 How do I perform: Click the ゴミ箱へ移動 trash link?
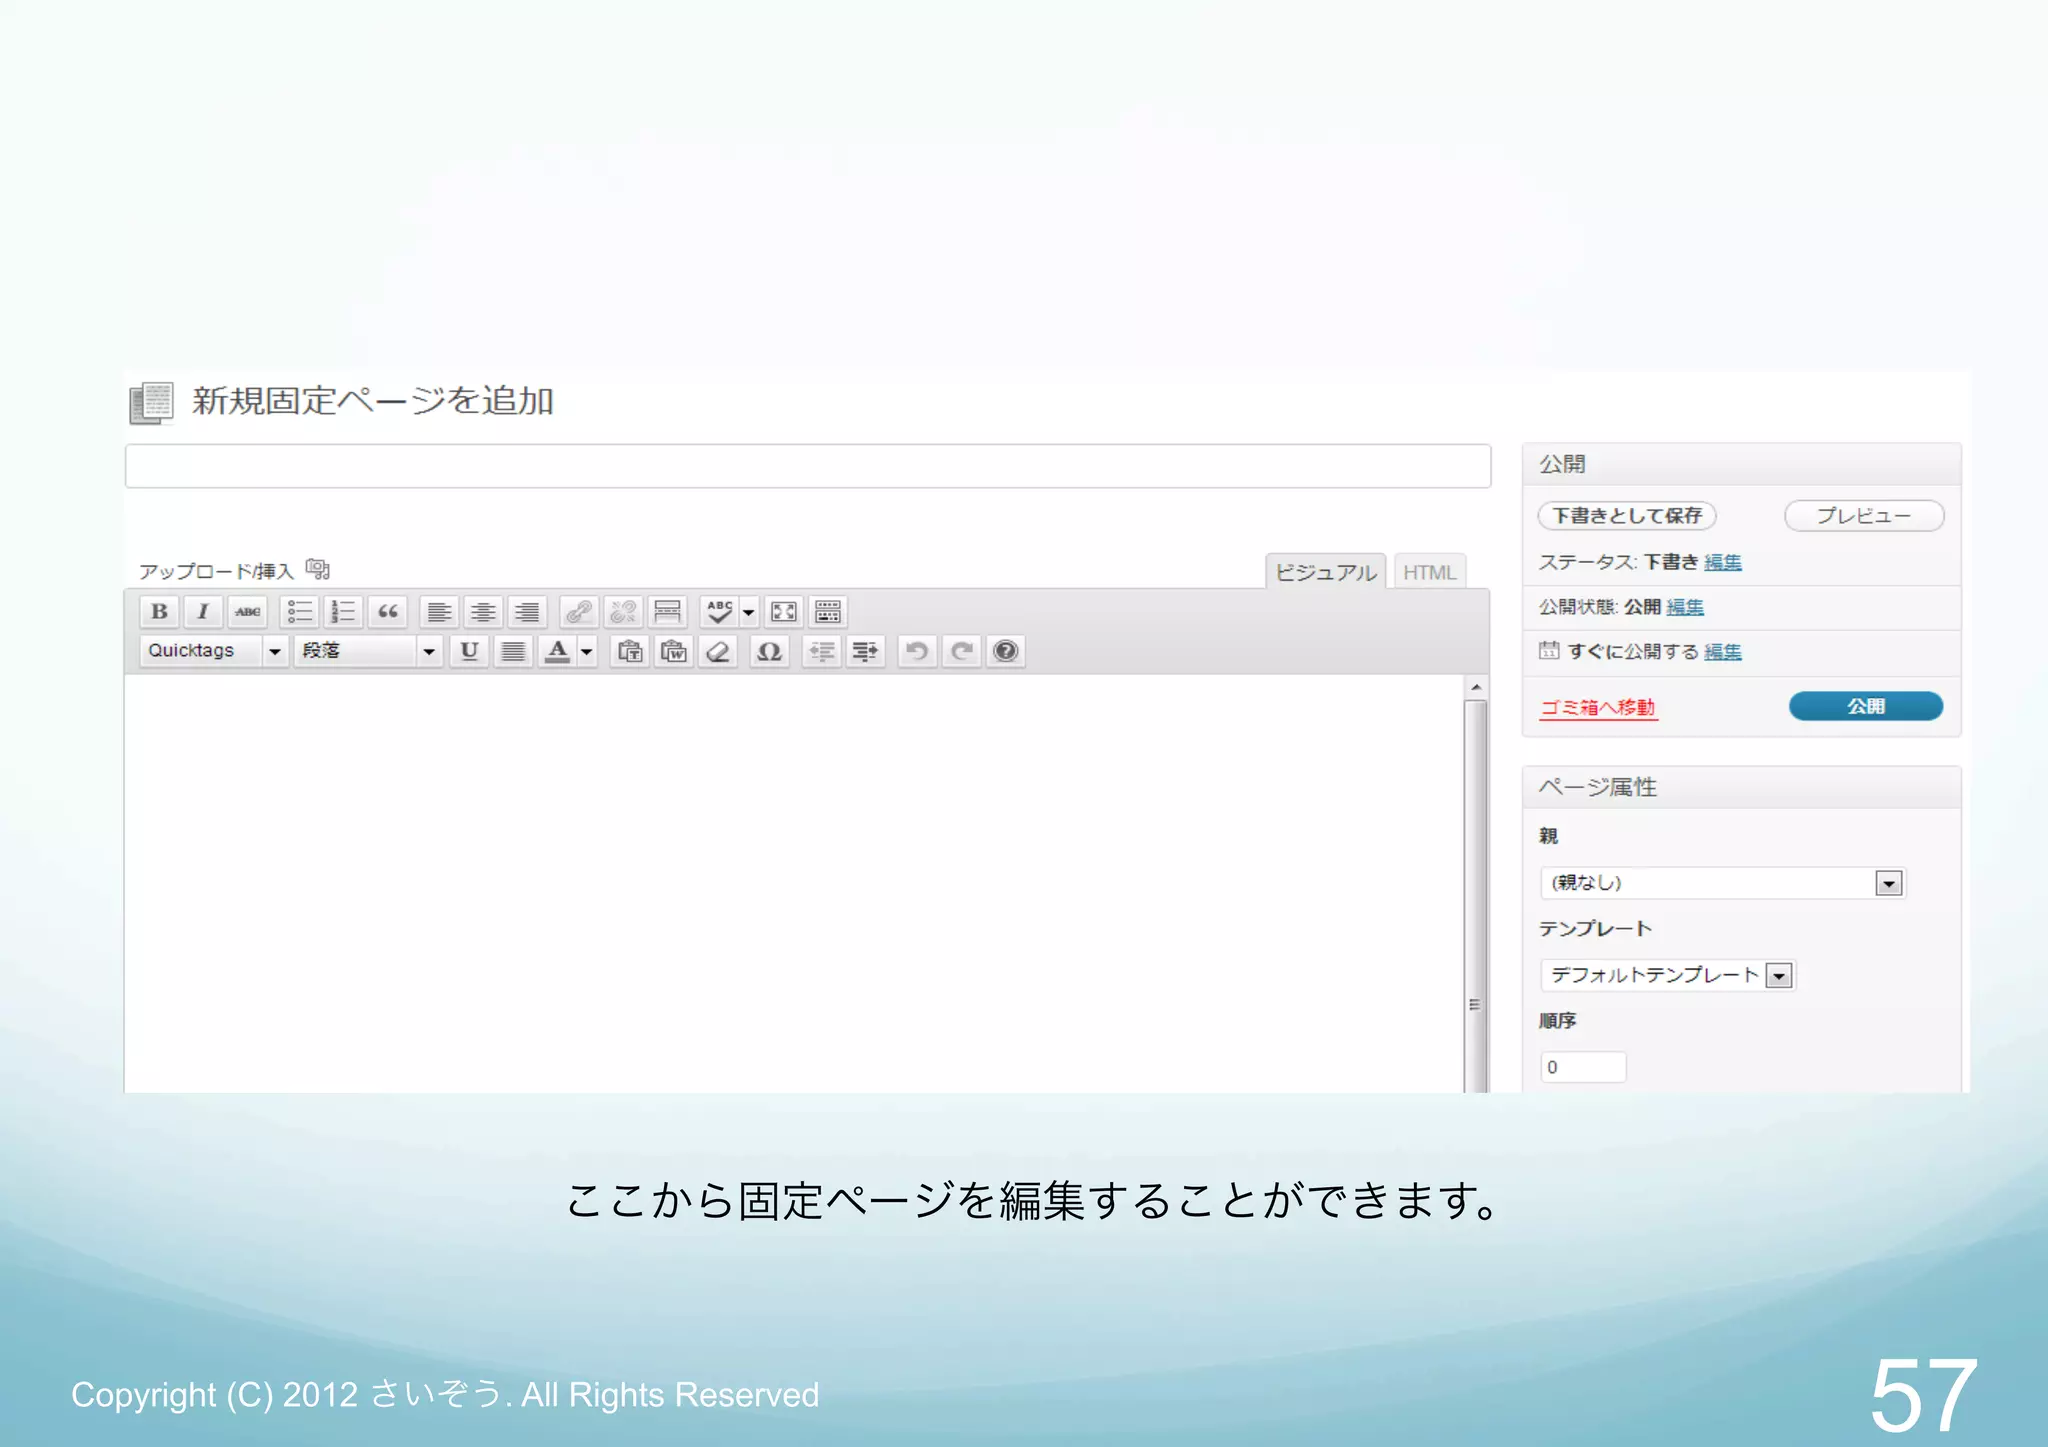tap(1598, 707)
